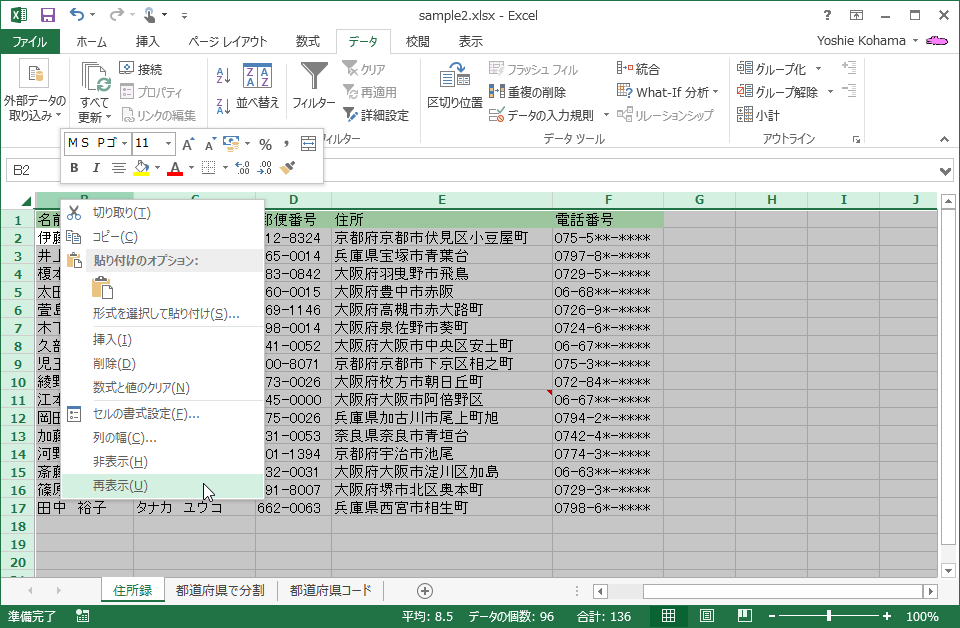Click 統合 consolidate icon
Screen dimensions: 960x628
[x=639, y=69]
